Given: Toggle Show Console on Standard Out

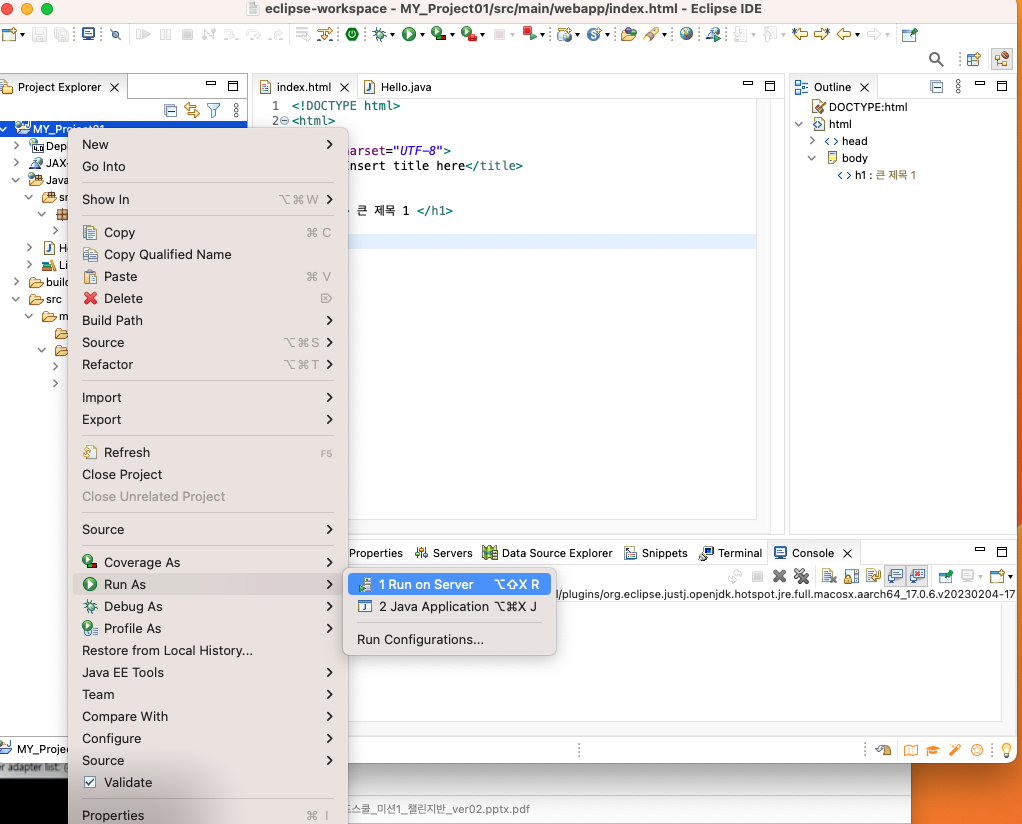Looking at the screenshot, I should 896,576.
